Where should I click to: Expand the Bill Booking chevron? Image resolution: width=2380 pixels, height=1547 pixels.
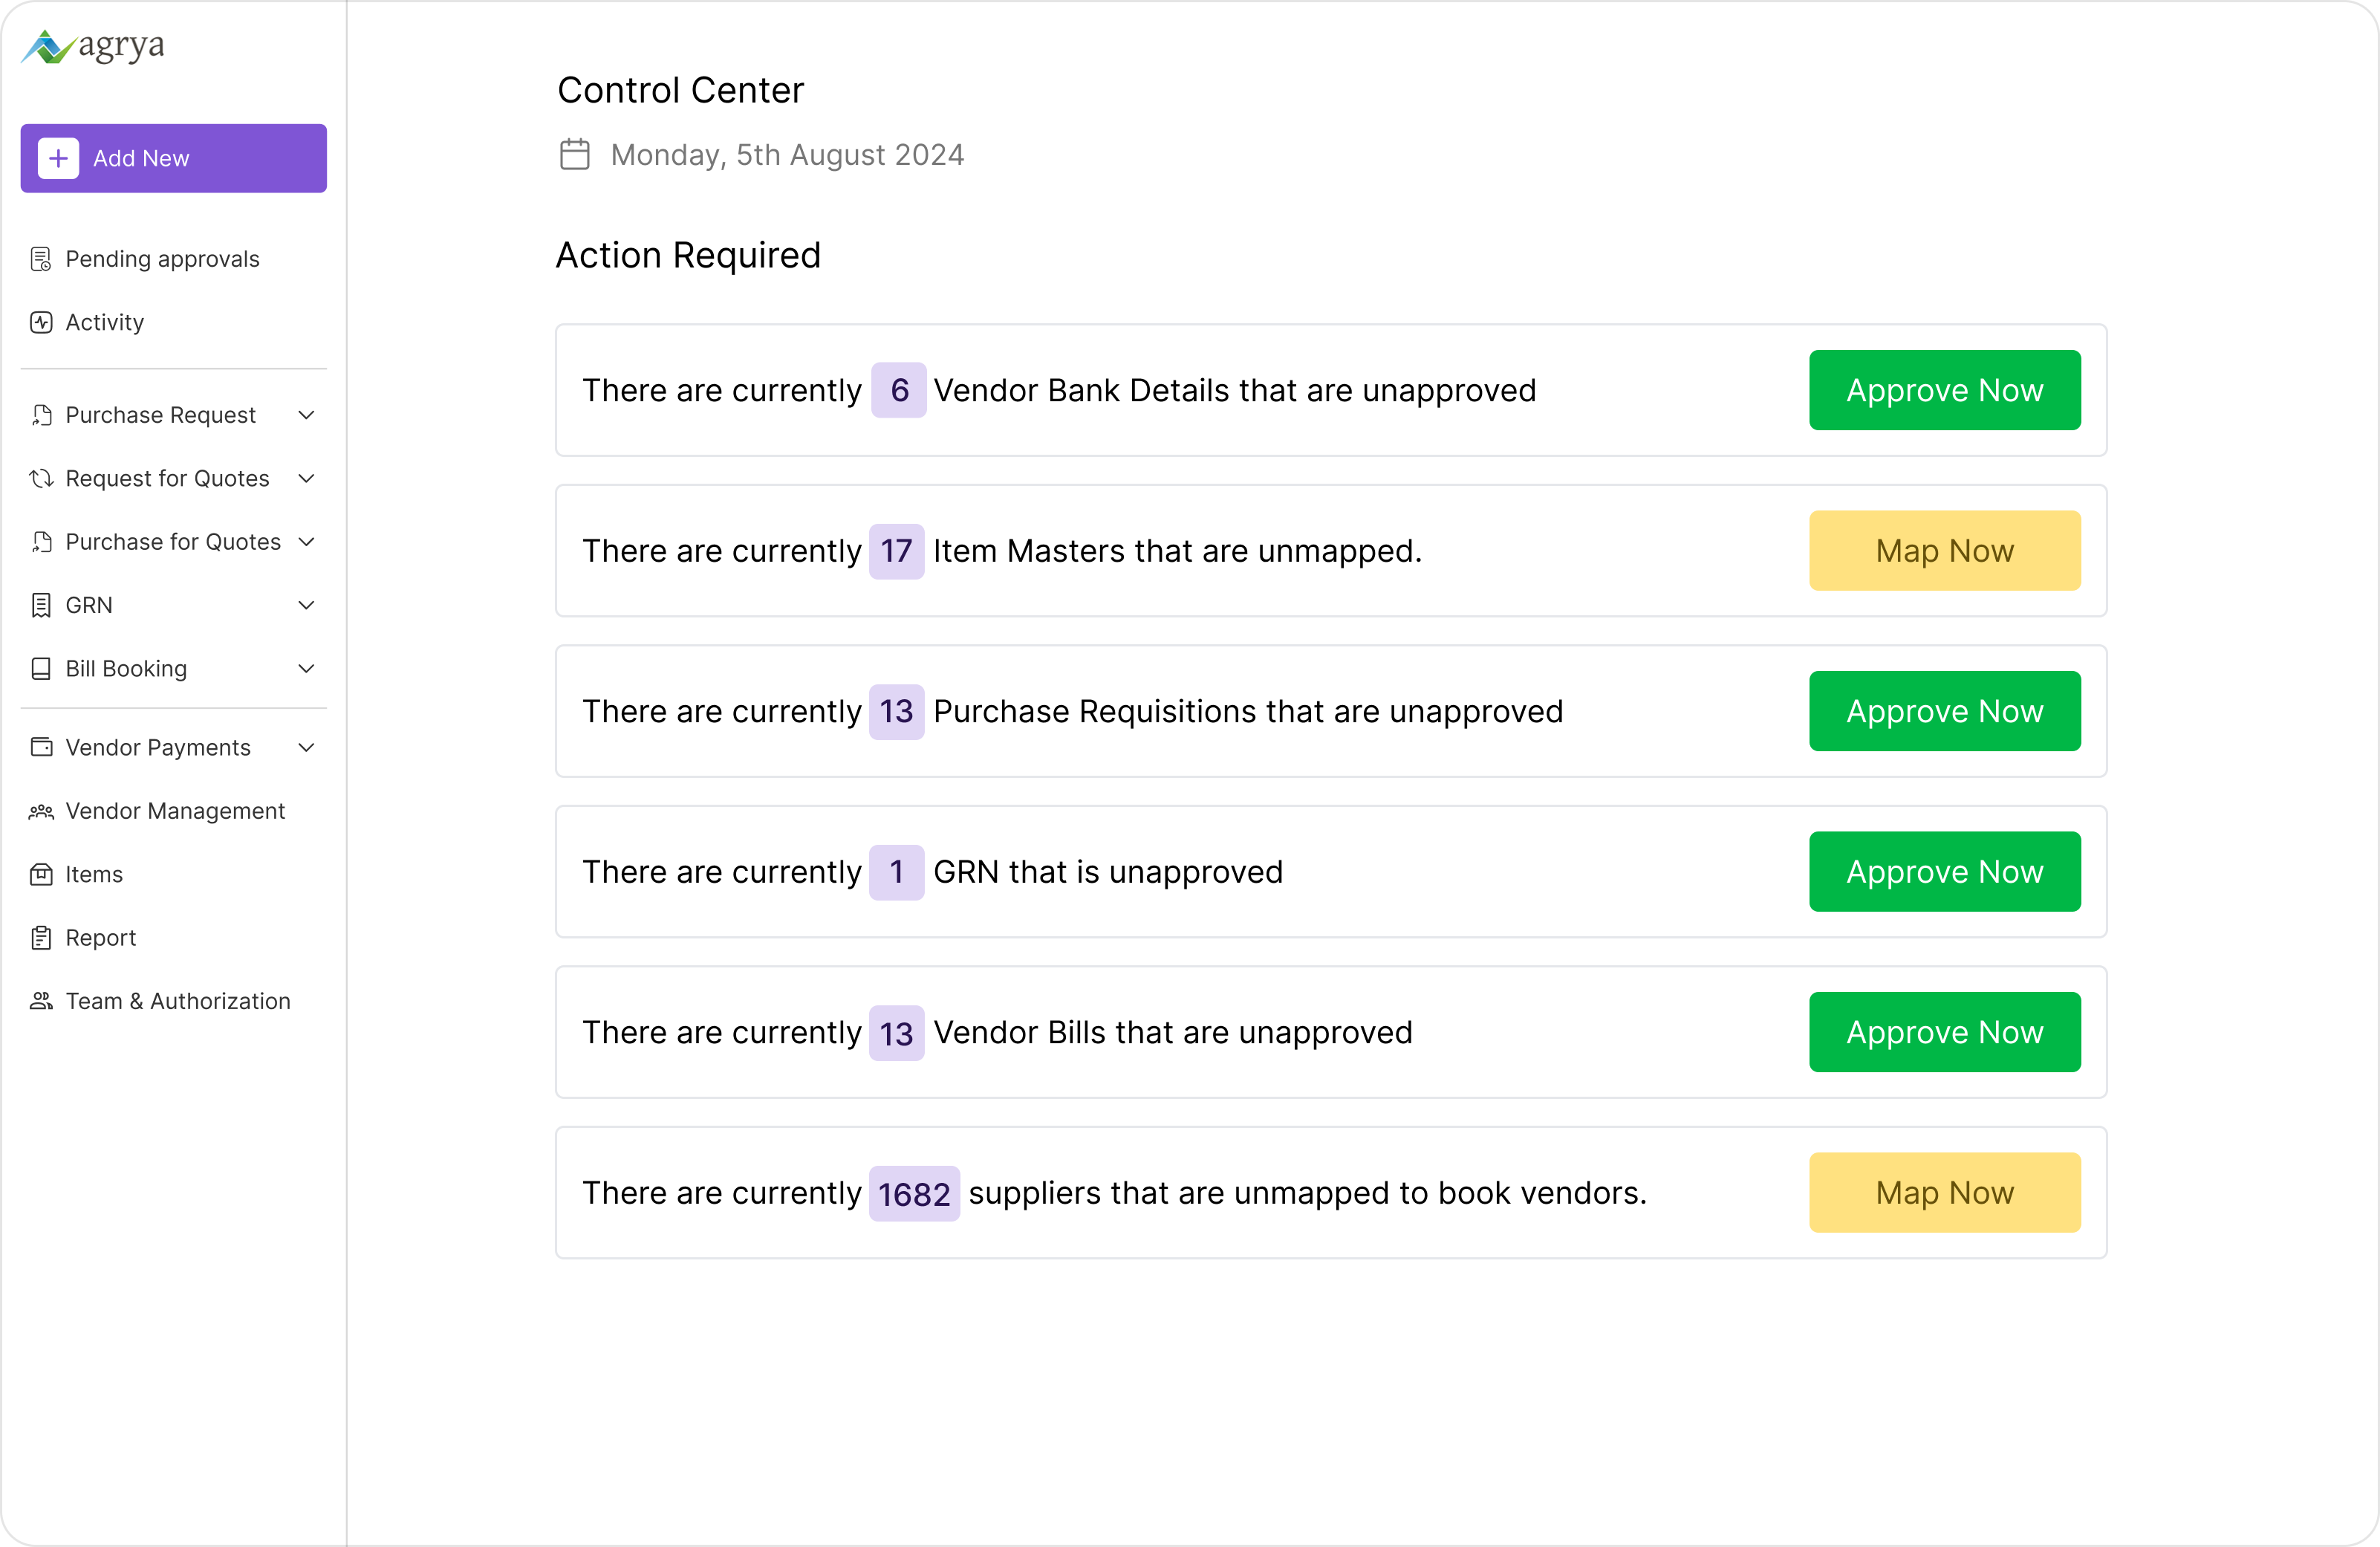(307, 668)
